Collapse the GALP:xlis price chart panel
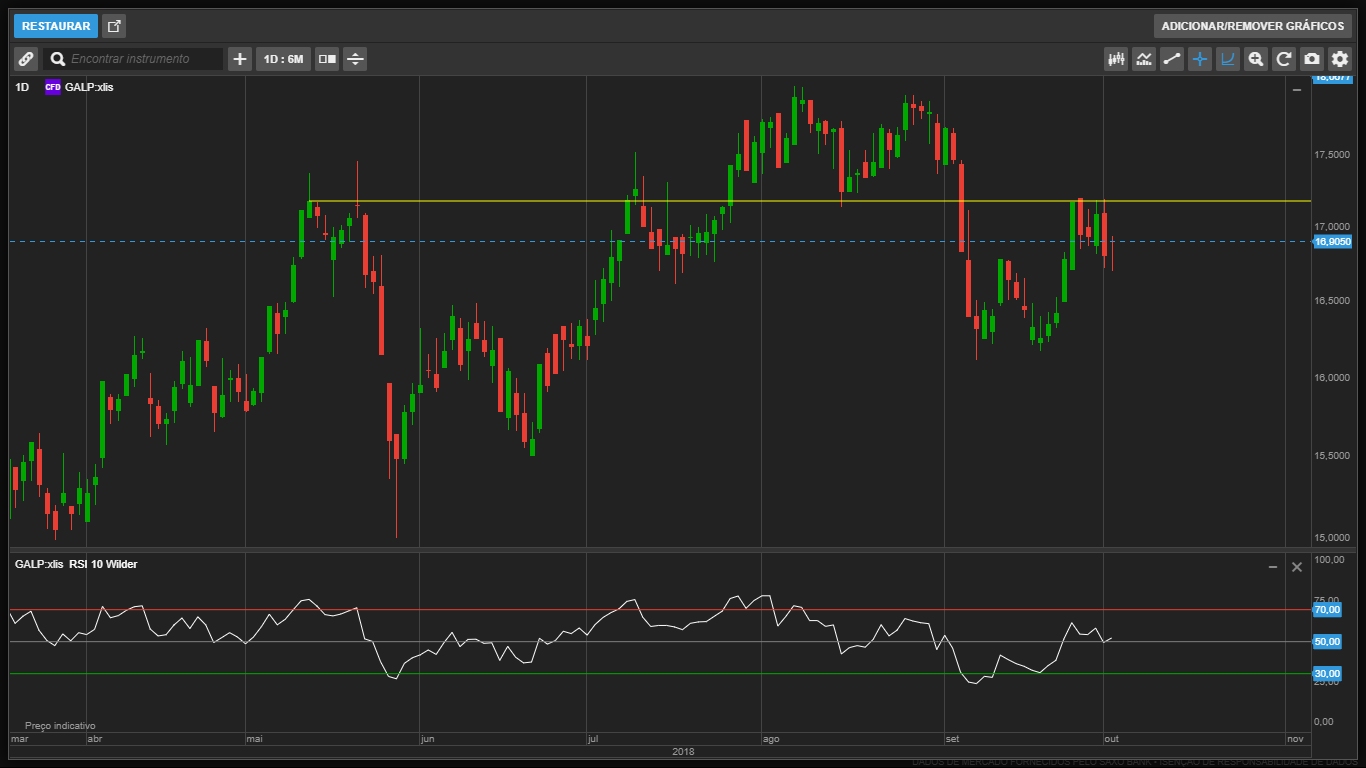This screenshot has width=1366, height=768. (x=1297, y=90)
